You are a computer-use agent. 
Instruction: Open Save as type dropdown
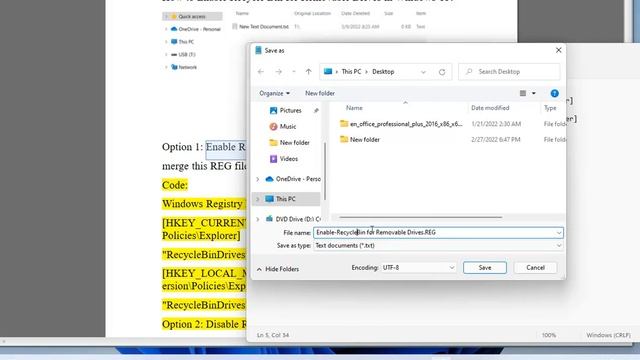pyautogui.click(x=438, y=246)
